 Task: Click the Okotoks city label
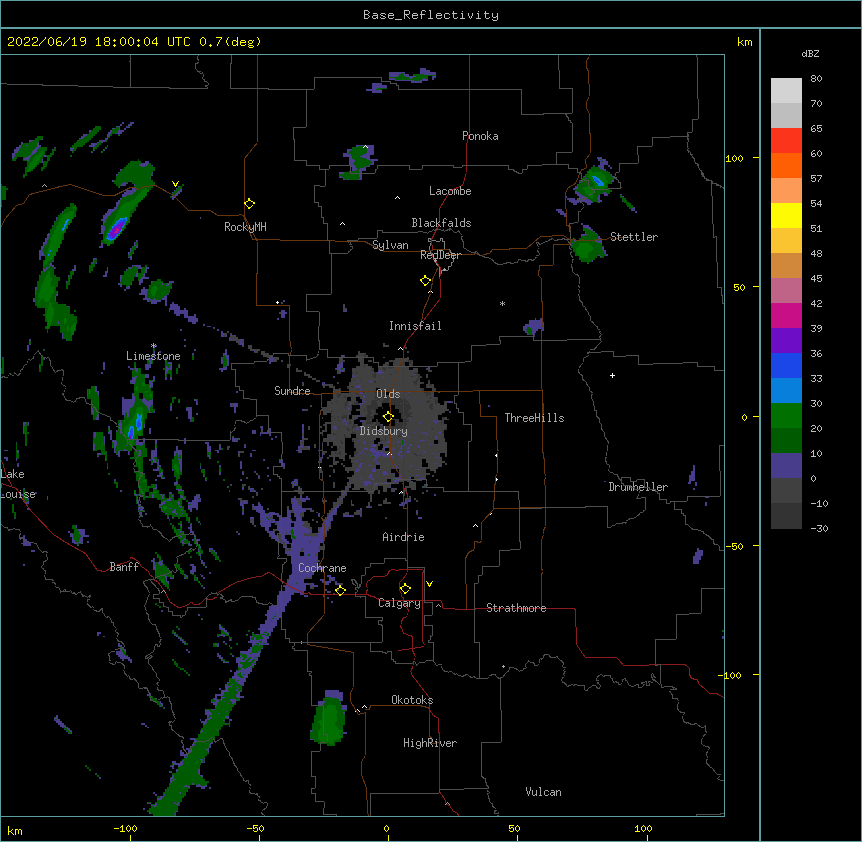[x=412, y=700]
